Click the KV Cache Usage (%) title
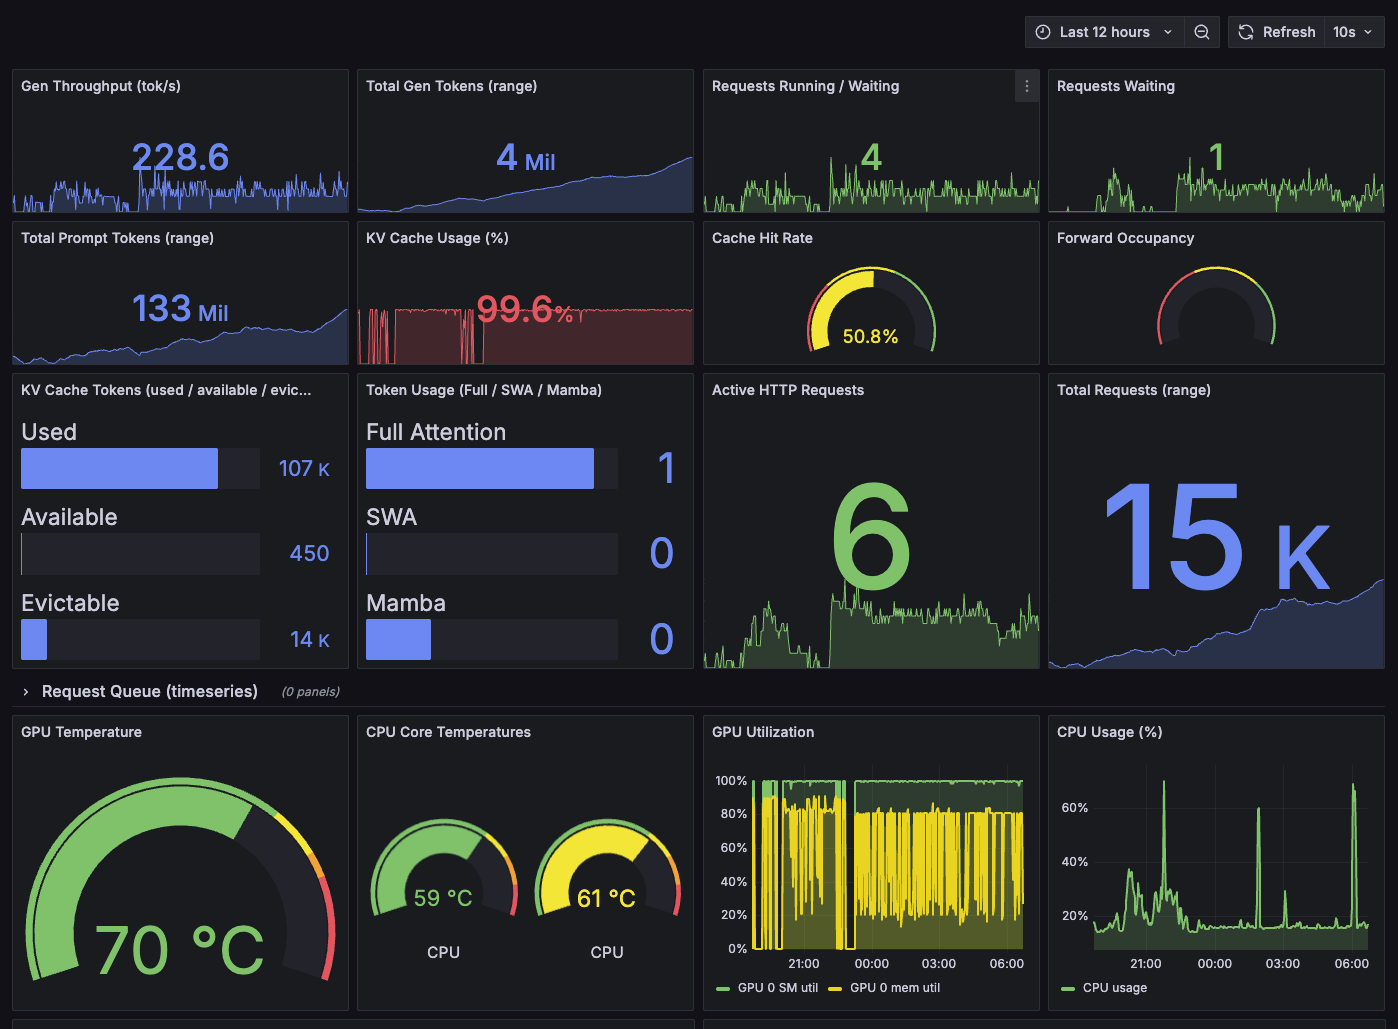The width and height of the screenshot is (1398, 1029). point(437,238)
